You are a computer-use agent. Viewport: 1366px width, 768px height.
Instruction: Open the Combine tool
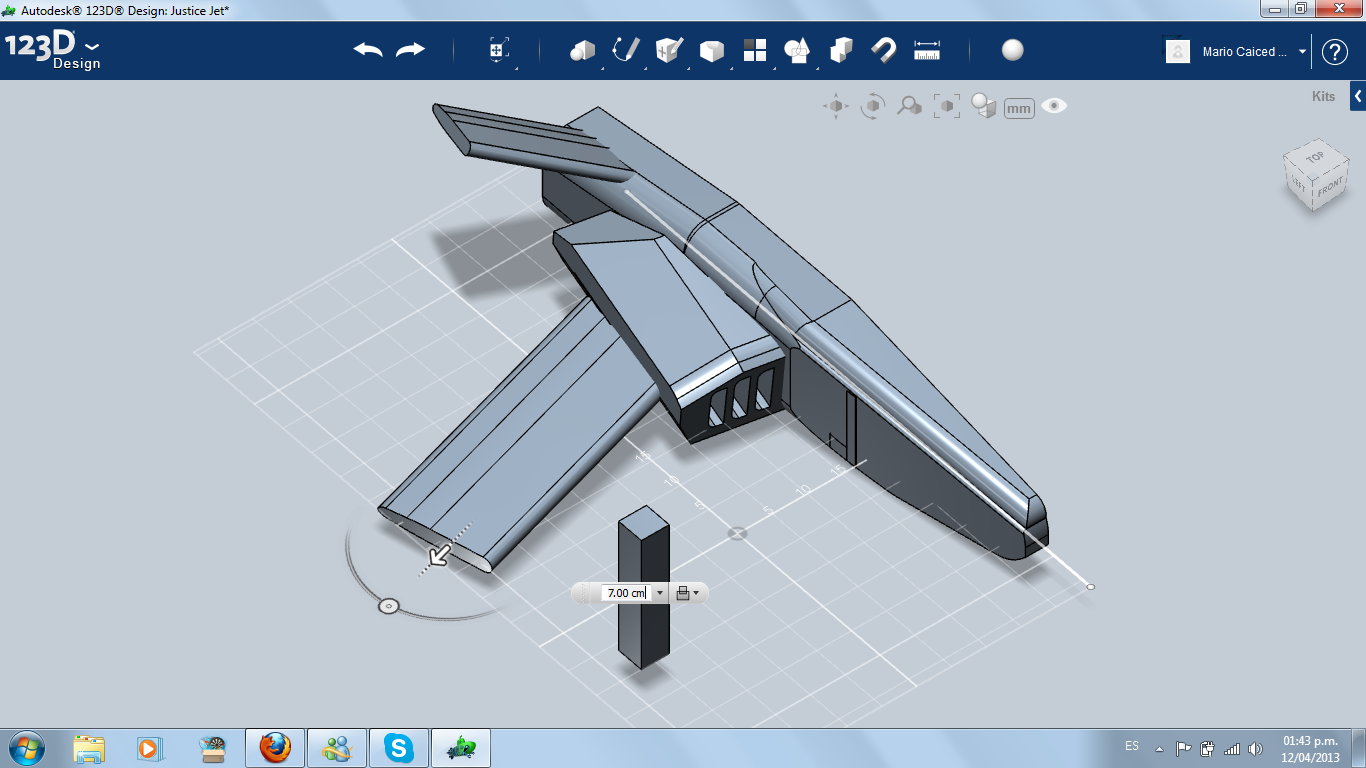841,50
